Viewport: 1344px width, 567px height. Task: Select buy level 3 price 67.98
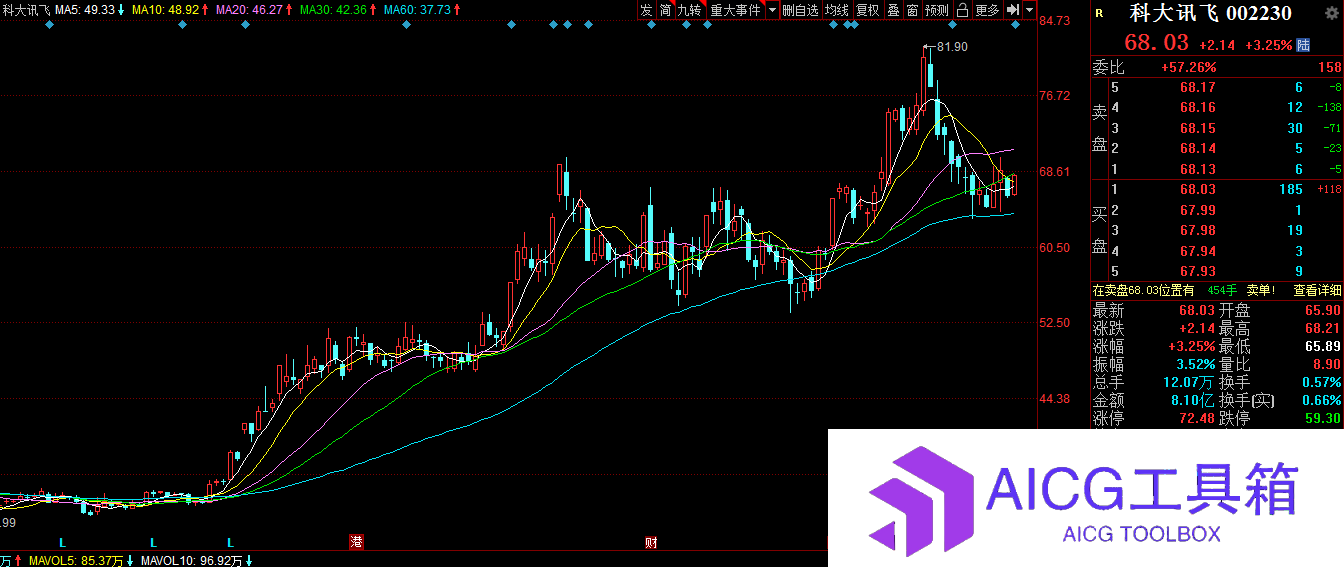[1197, 231]
